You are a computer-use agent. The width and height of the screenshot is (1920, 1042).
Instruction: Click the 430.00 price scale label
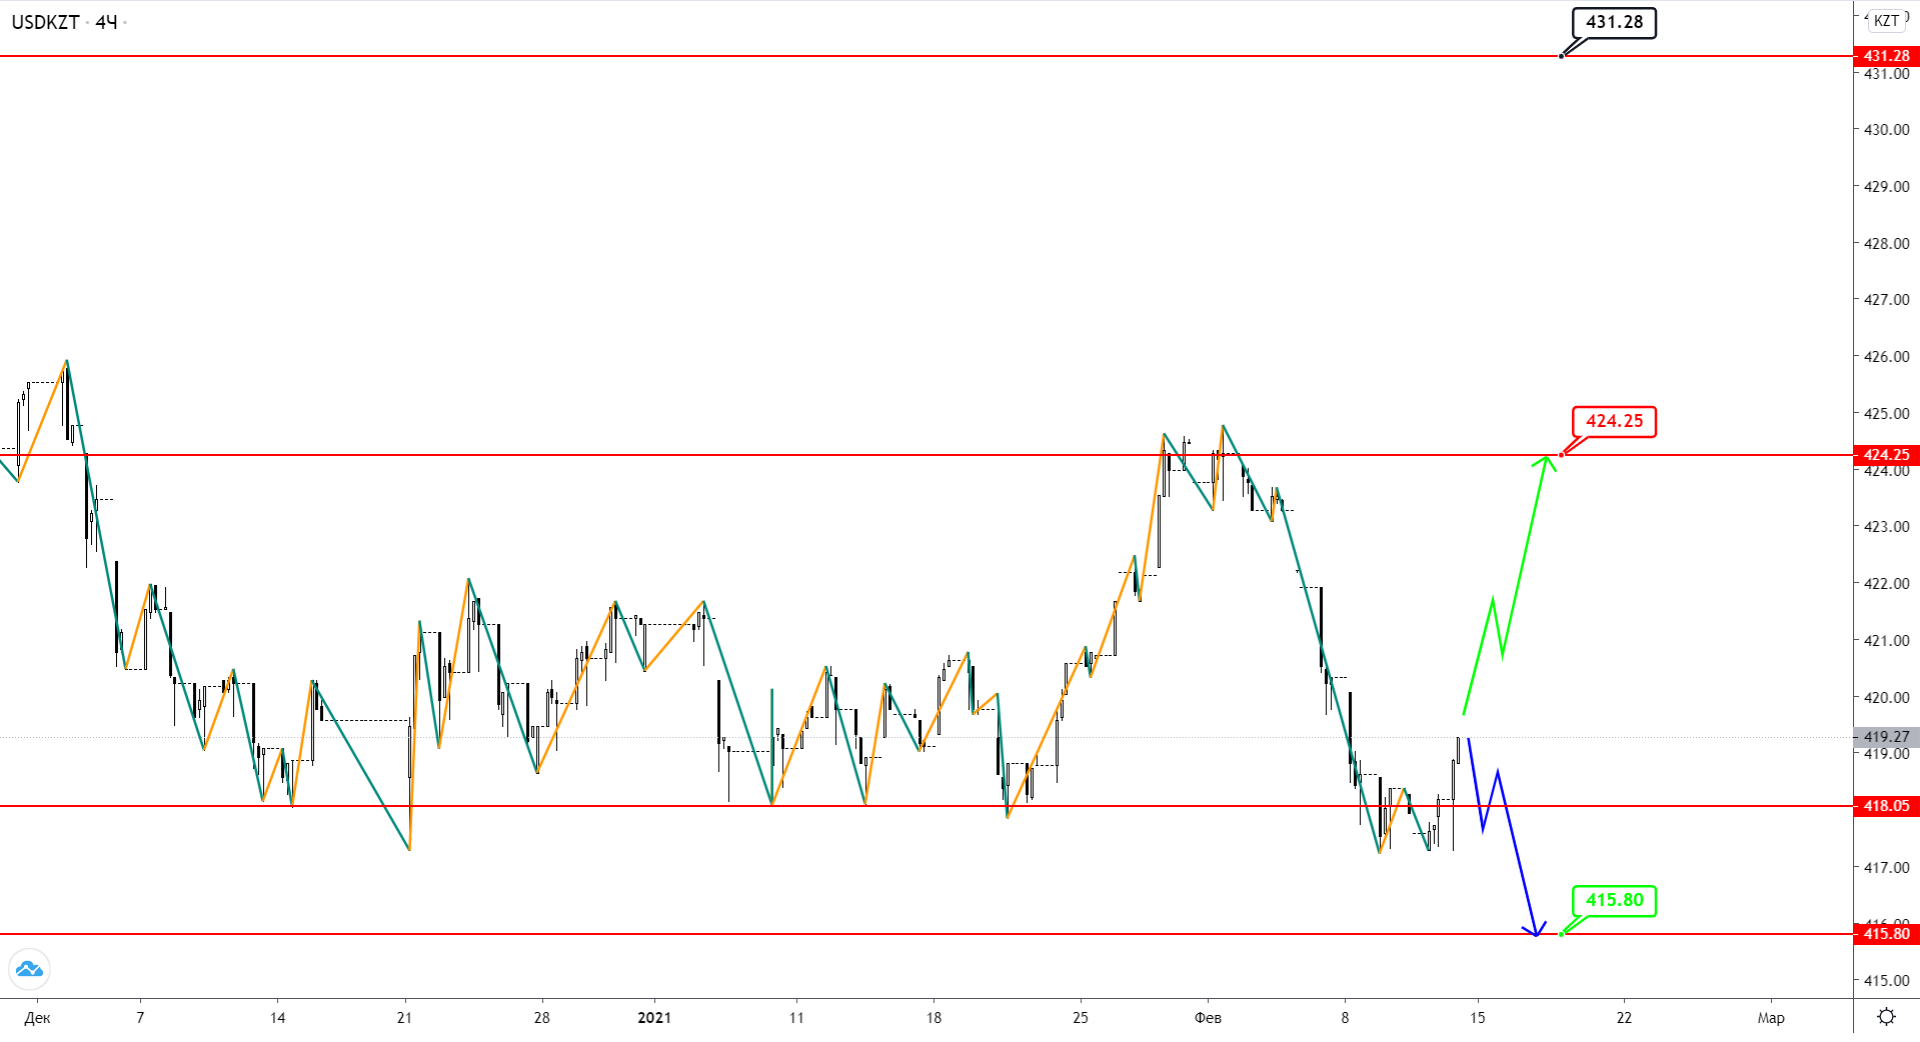(x=1886, y=130)
